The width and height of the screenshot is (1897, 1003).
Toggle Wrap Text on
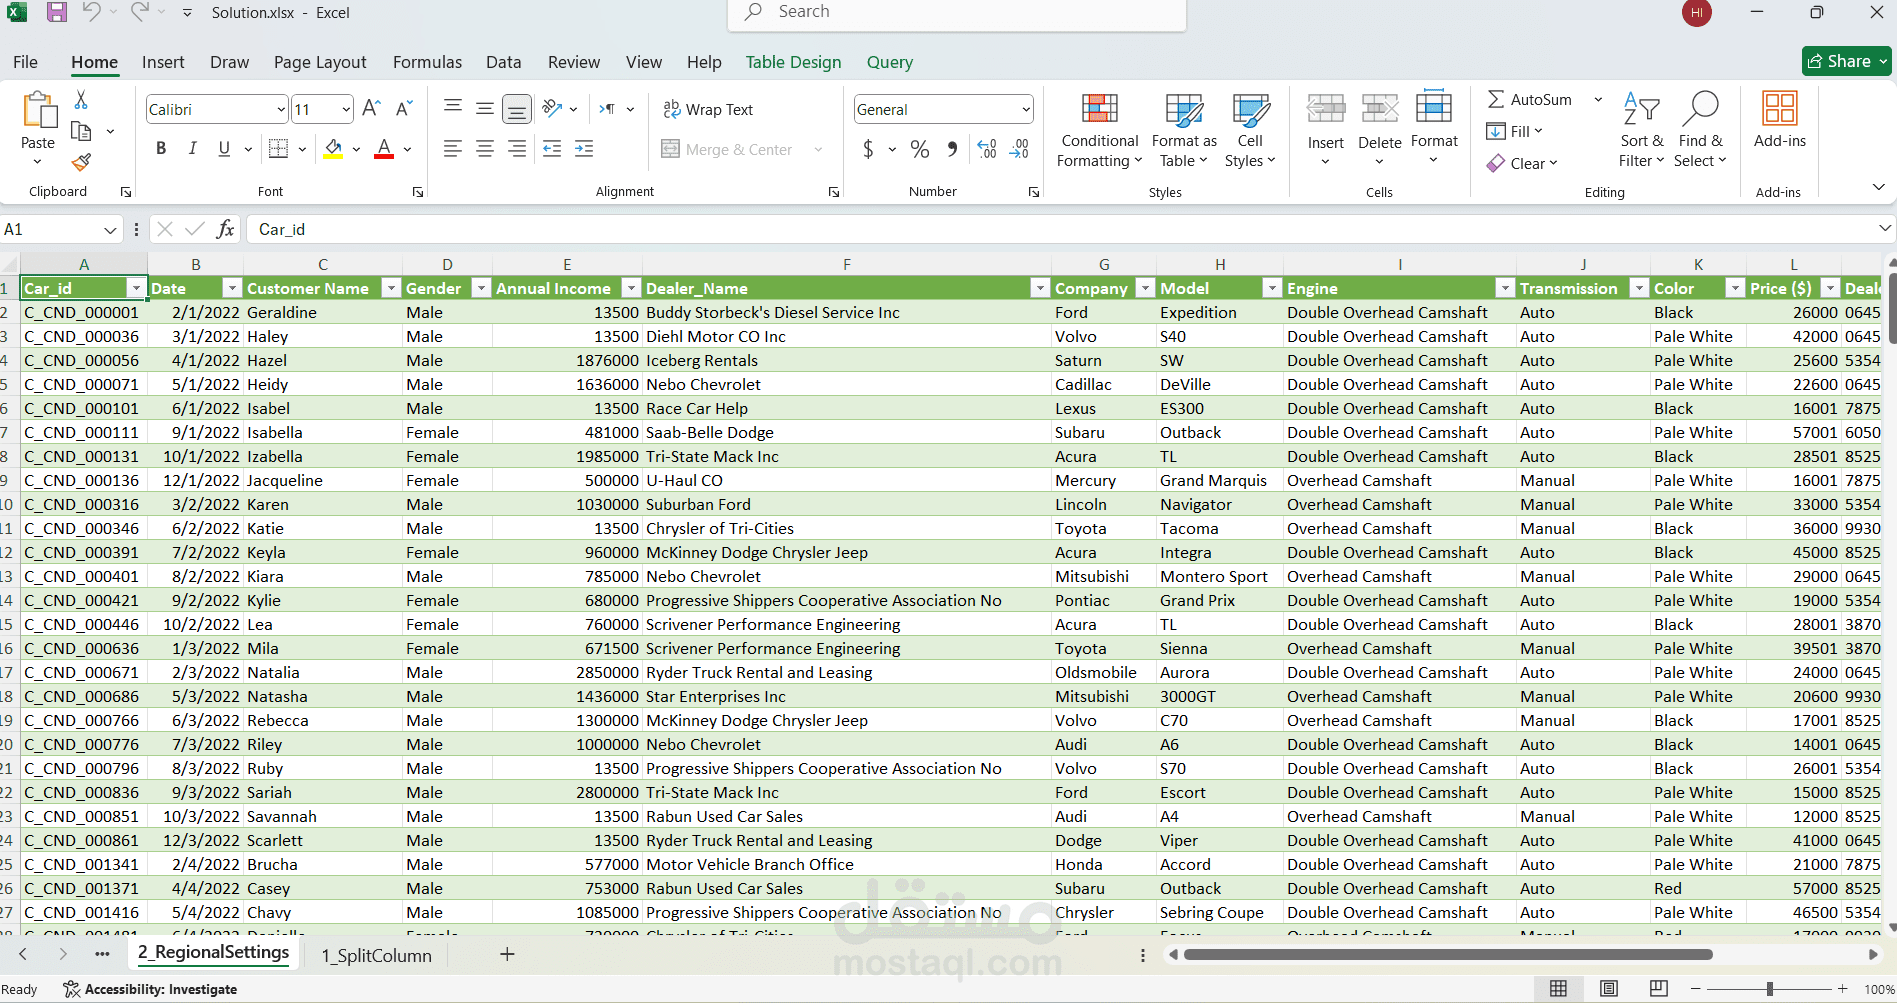(x=708, y=109)
